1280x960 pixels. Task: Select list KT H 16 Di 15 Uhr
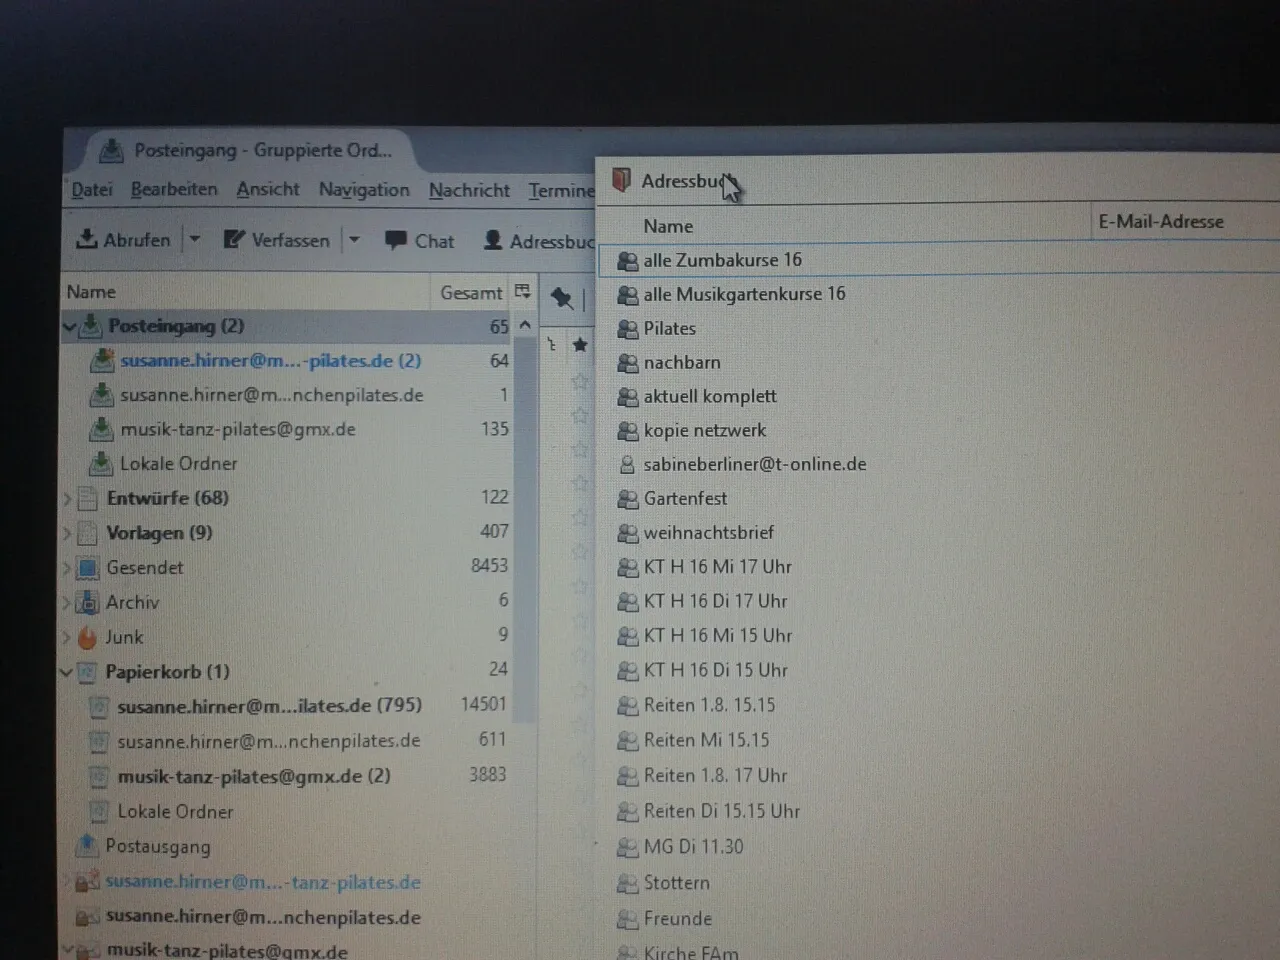(x=716, y=670)
